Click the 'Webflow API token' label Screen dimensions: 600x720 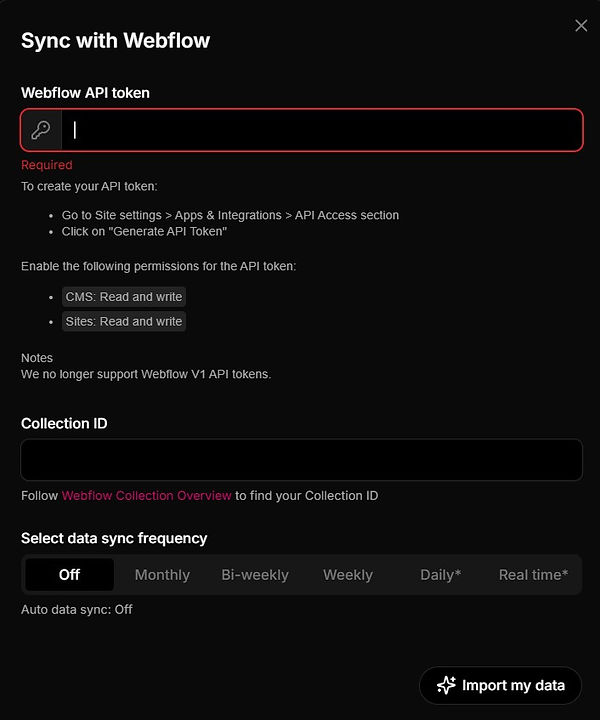click(x=85, y=93)
